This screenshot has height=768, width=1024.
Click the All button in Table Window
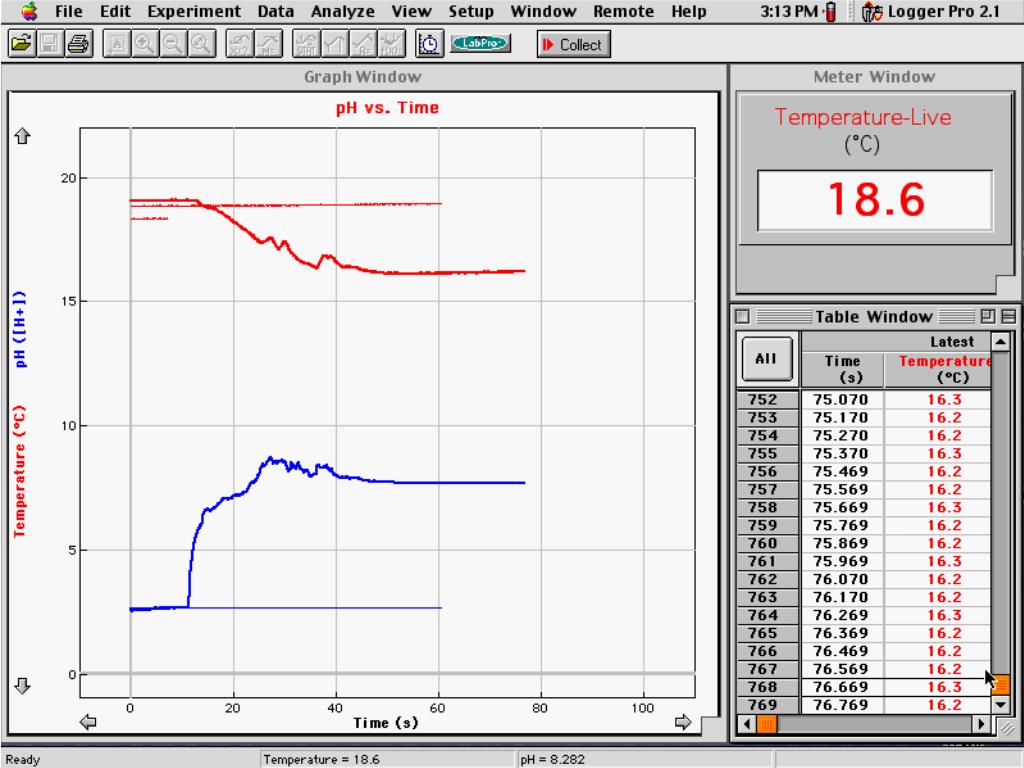[766, 359]
